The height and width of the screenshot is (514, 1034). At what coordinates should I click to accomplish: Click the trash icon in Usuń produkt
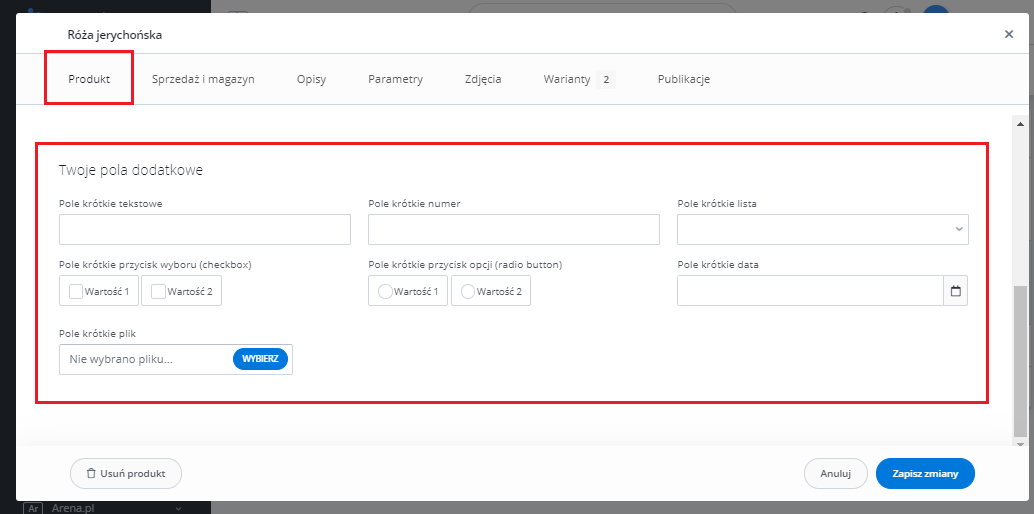click(x=91, y=473)
